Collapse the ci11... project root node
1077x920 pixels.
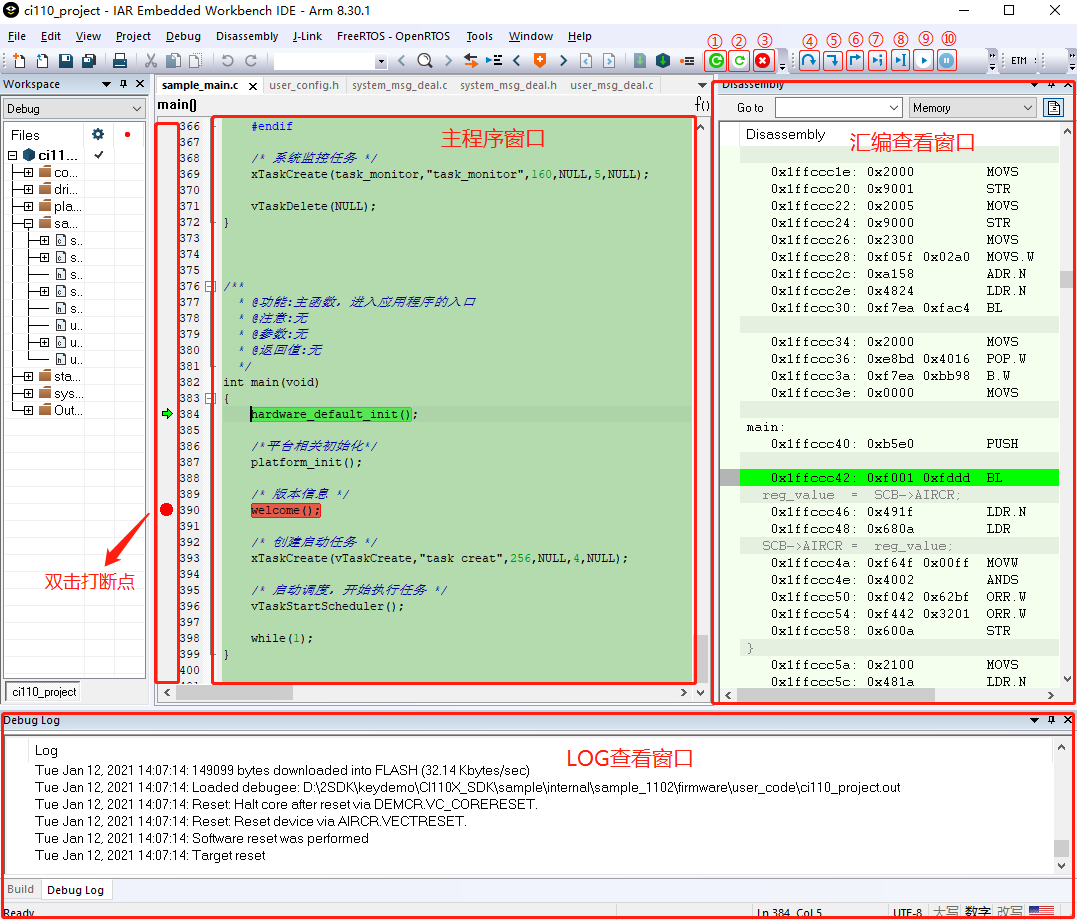[x=12, y=155]
